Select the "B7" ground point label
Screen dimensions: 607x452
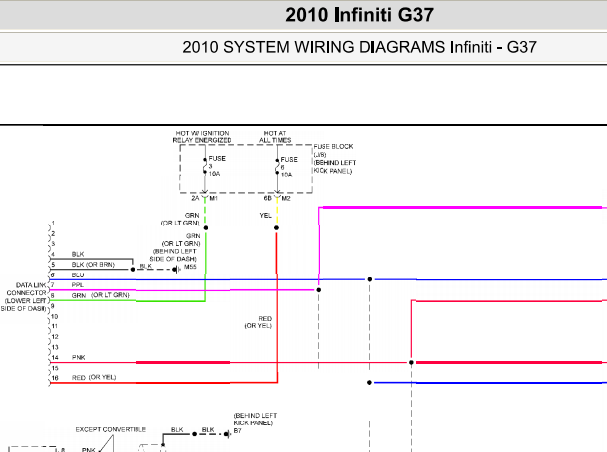click(237, 430)
